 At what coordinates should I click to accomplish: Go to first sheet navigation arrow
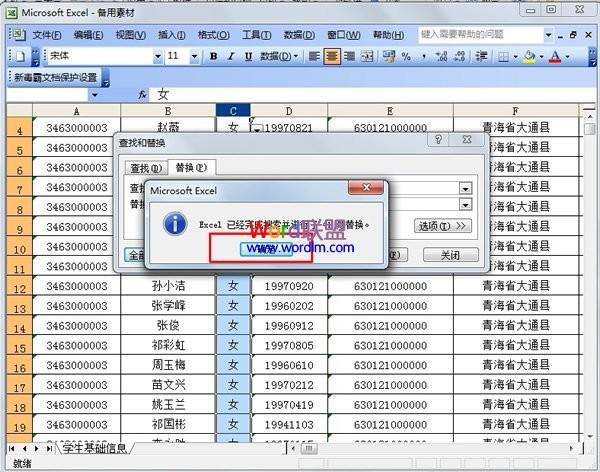click(12, 448)
